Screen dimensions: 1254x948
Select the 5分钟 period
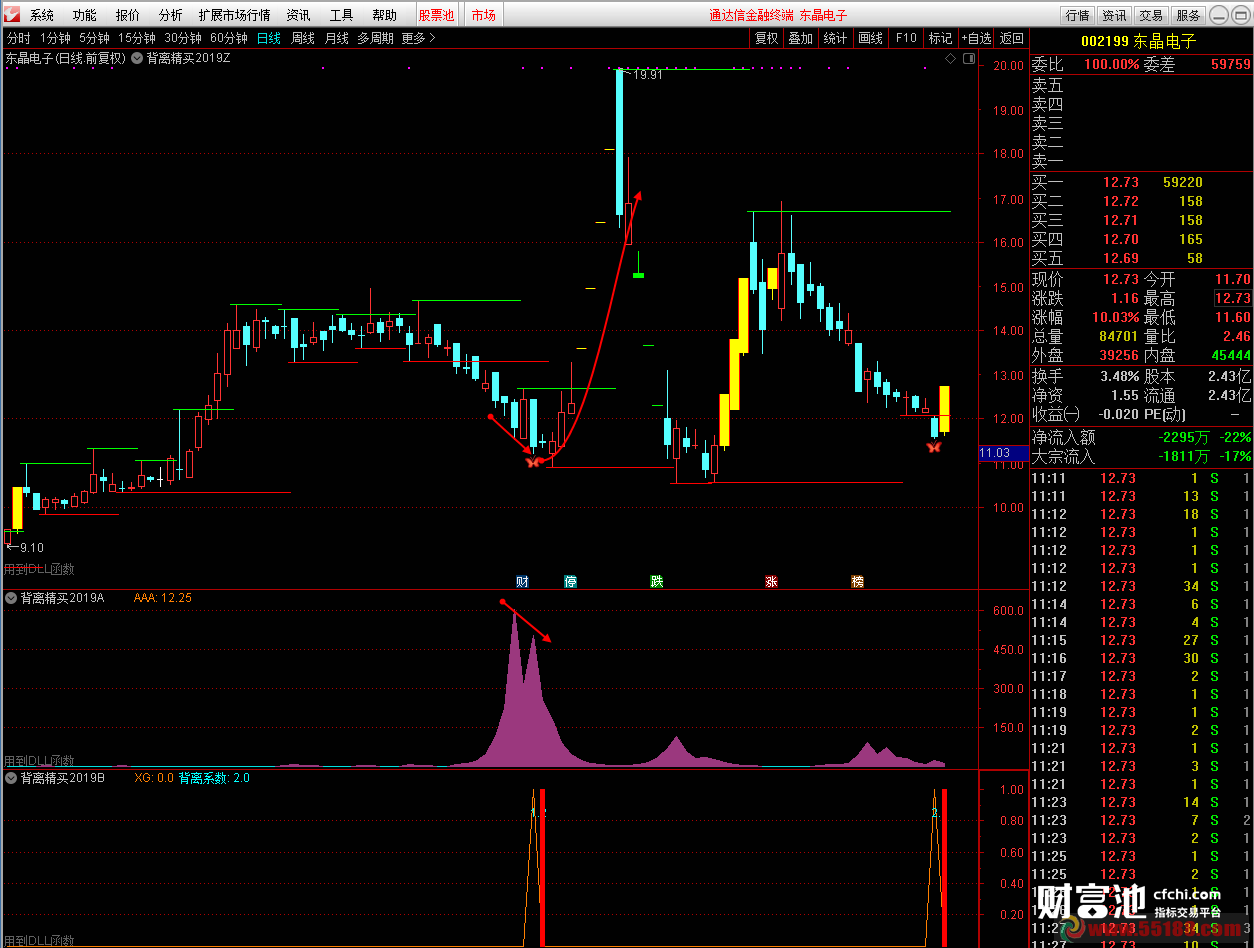pyautogui.click(x=94, y=38)
